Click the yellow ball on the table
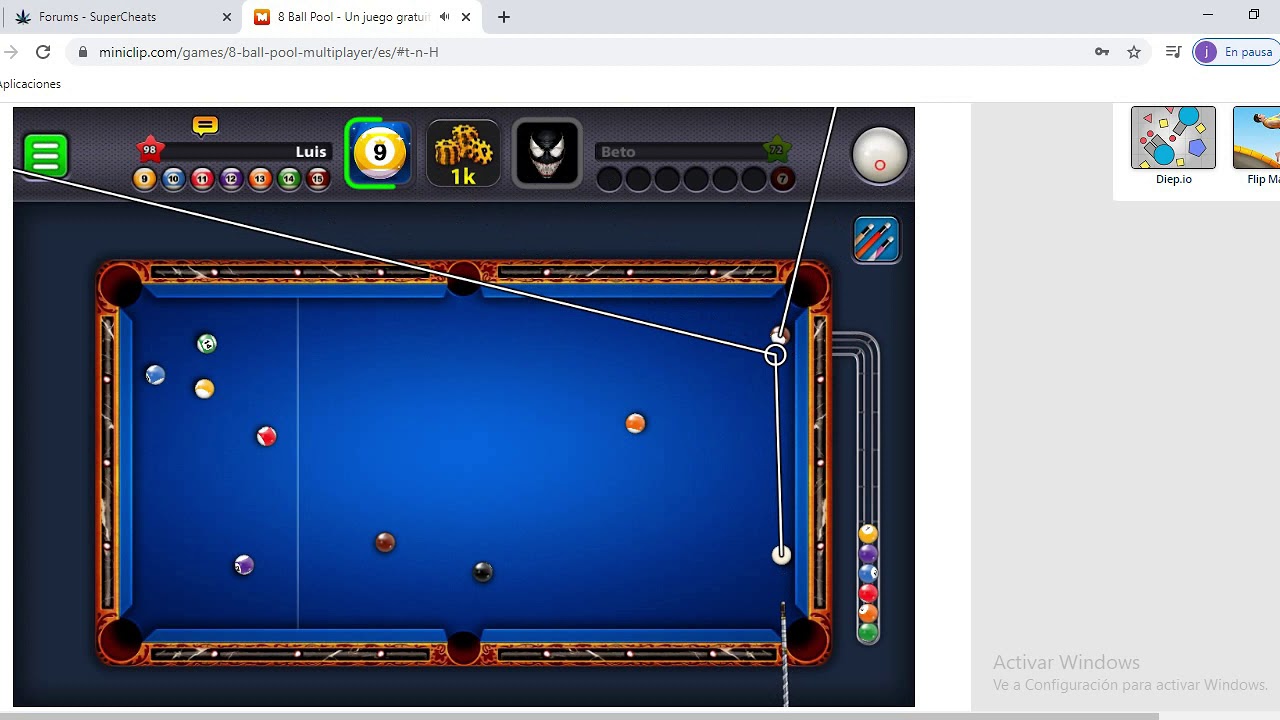 point(204,389)
